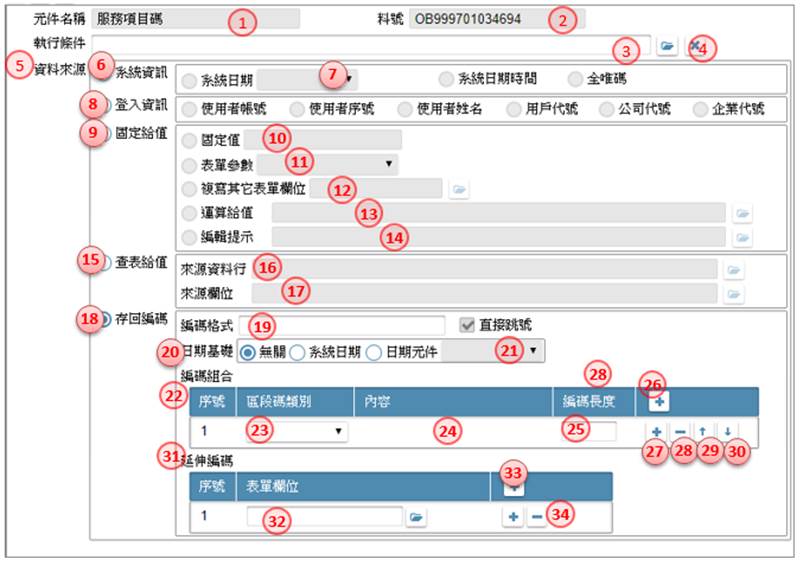Screen dimensions: 803x565
Task: Add row with plus in 延伸編碼 row 1
Action: (513, 517)
